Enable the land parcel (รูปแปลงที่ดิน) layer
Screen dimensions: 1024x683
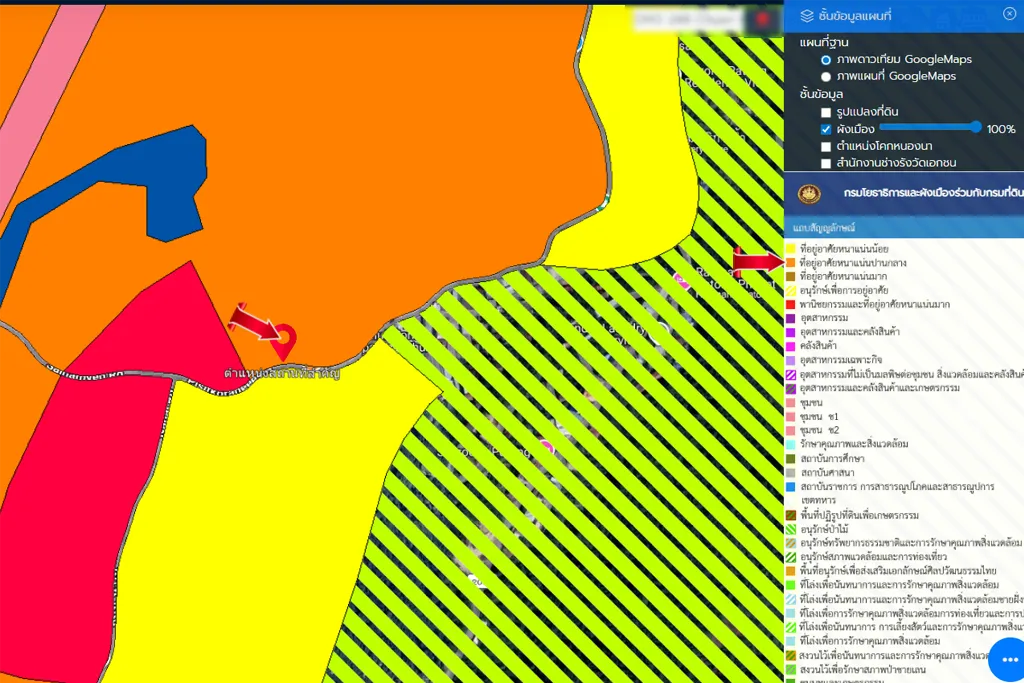click(x=826, y=113)
